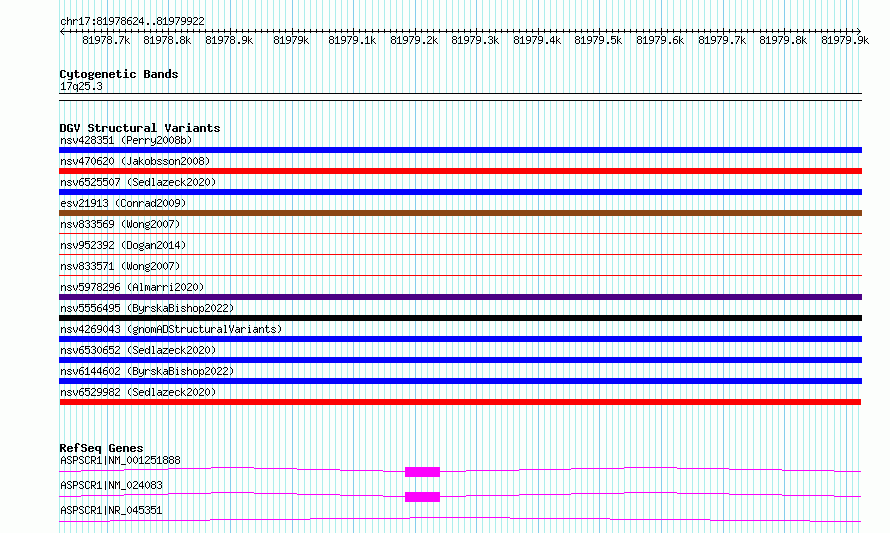
Task: Click the 17q25.3 band label
Action: pyautogui.click(x=81, y=86)
